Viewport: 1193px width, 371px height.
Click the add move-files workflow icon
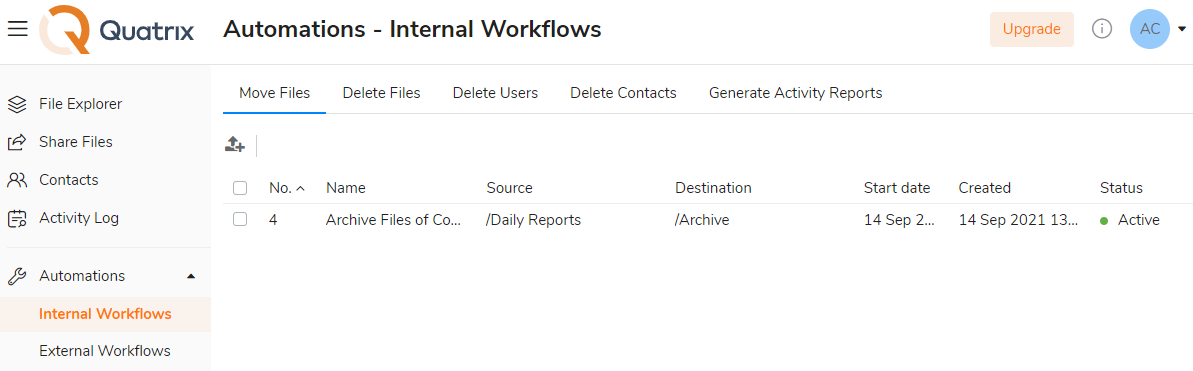[x=234, y=144]
